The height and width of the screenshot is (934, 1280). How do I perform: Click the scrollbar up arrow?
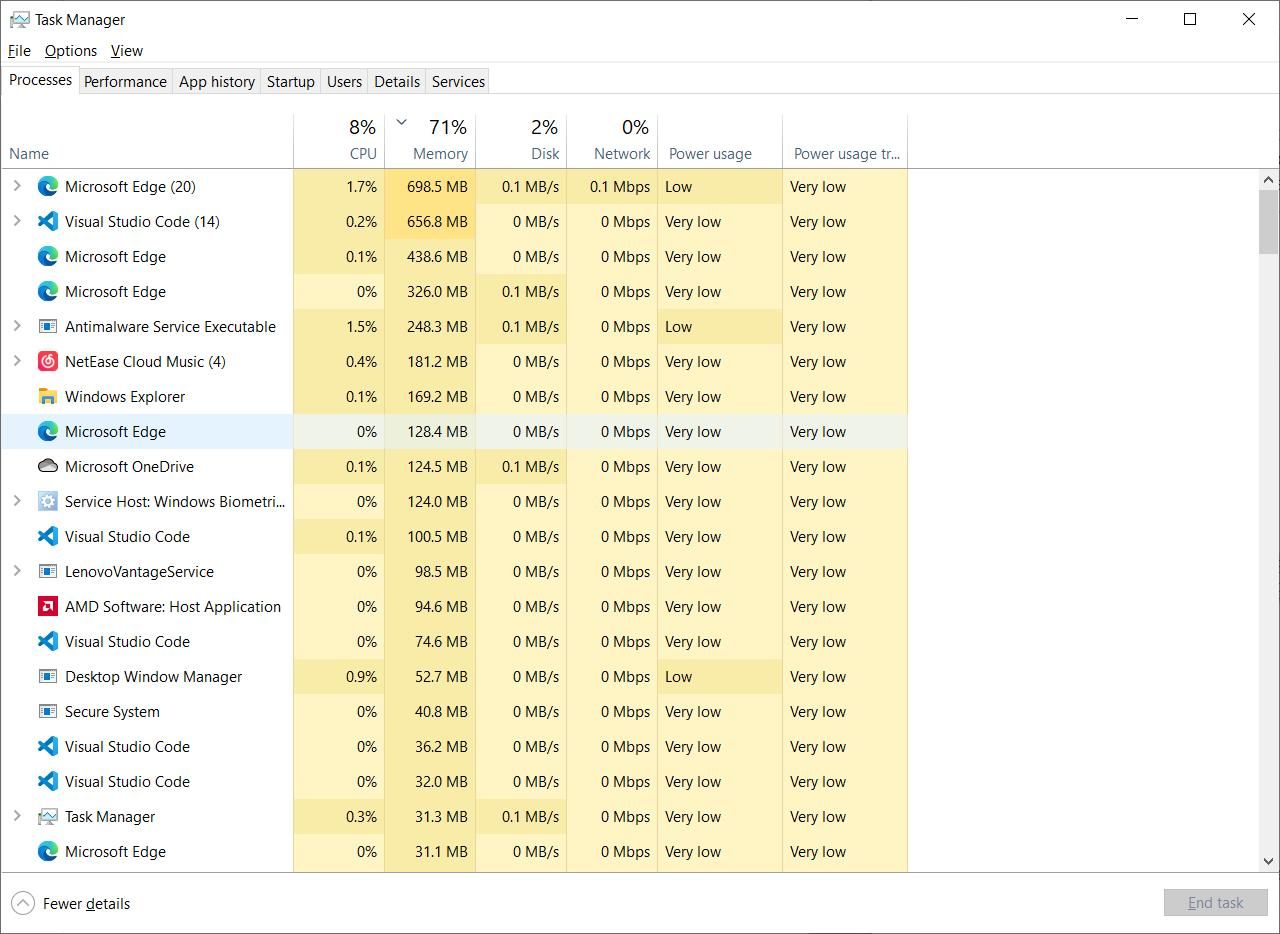click(1268, 180)
